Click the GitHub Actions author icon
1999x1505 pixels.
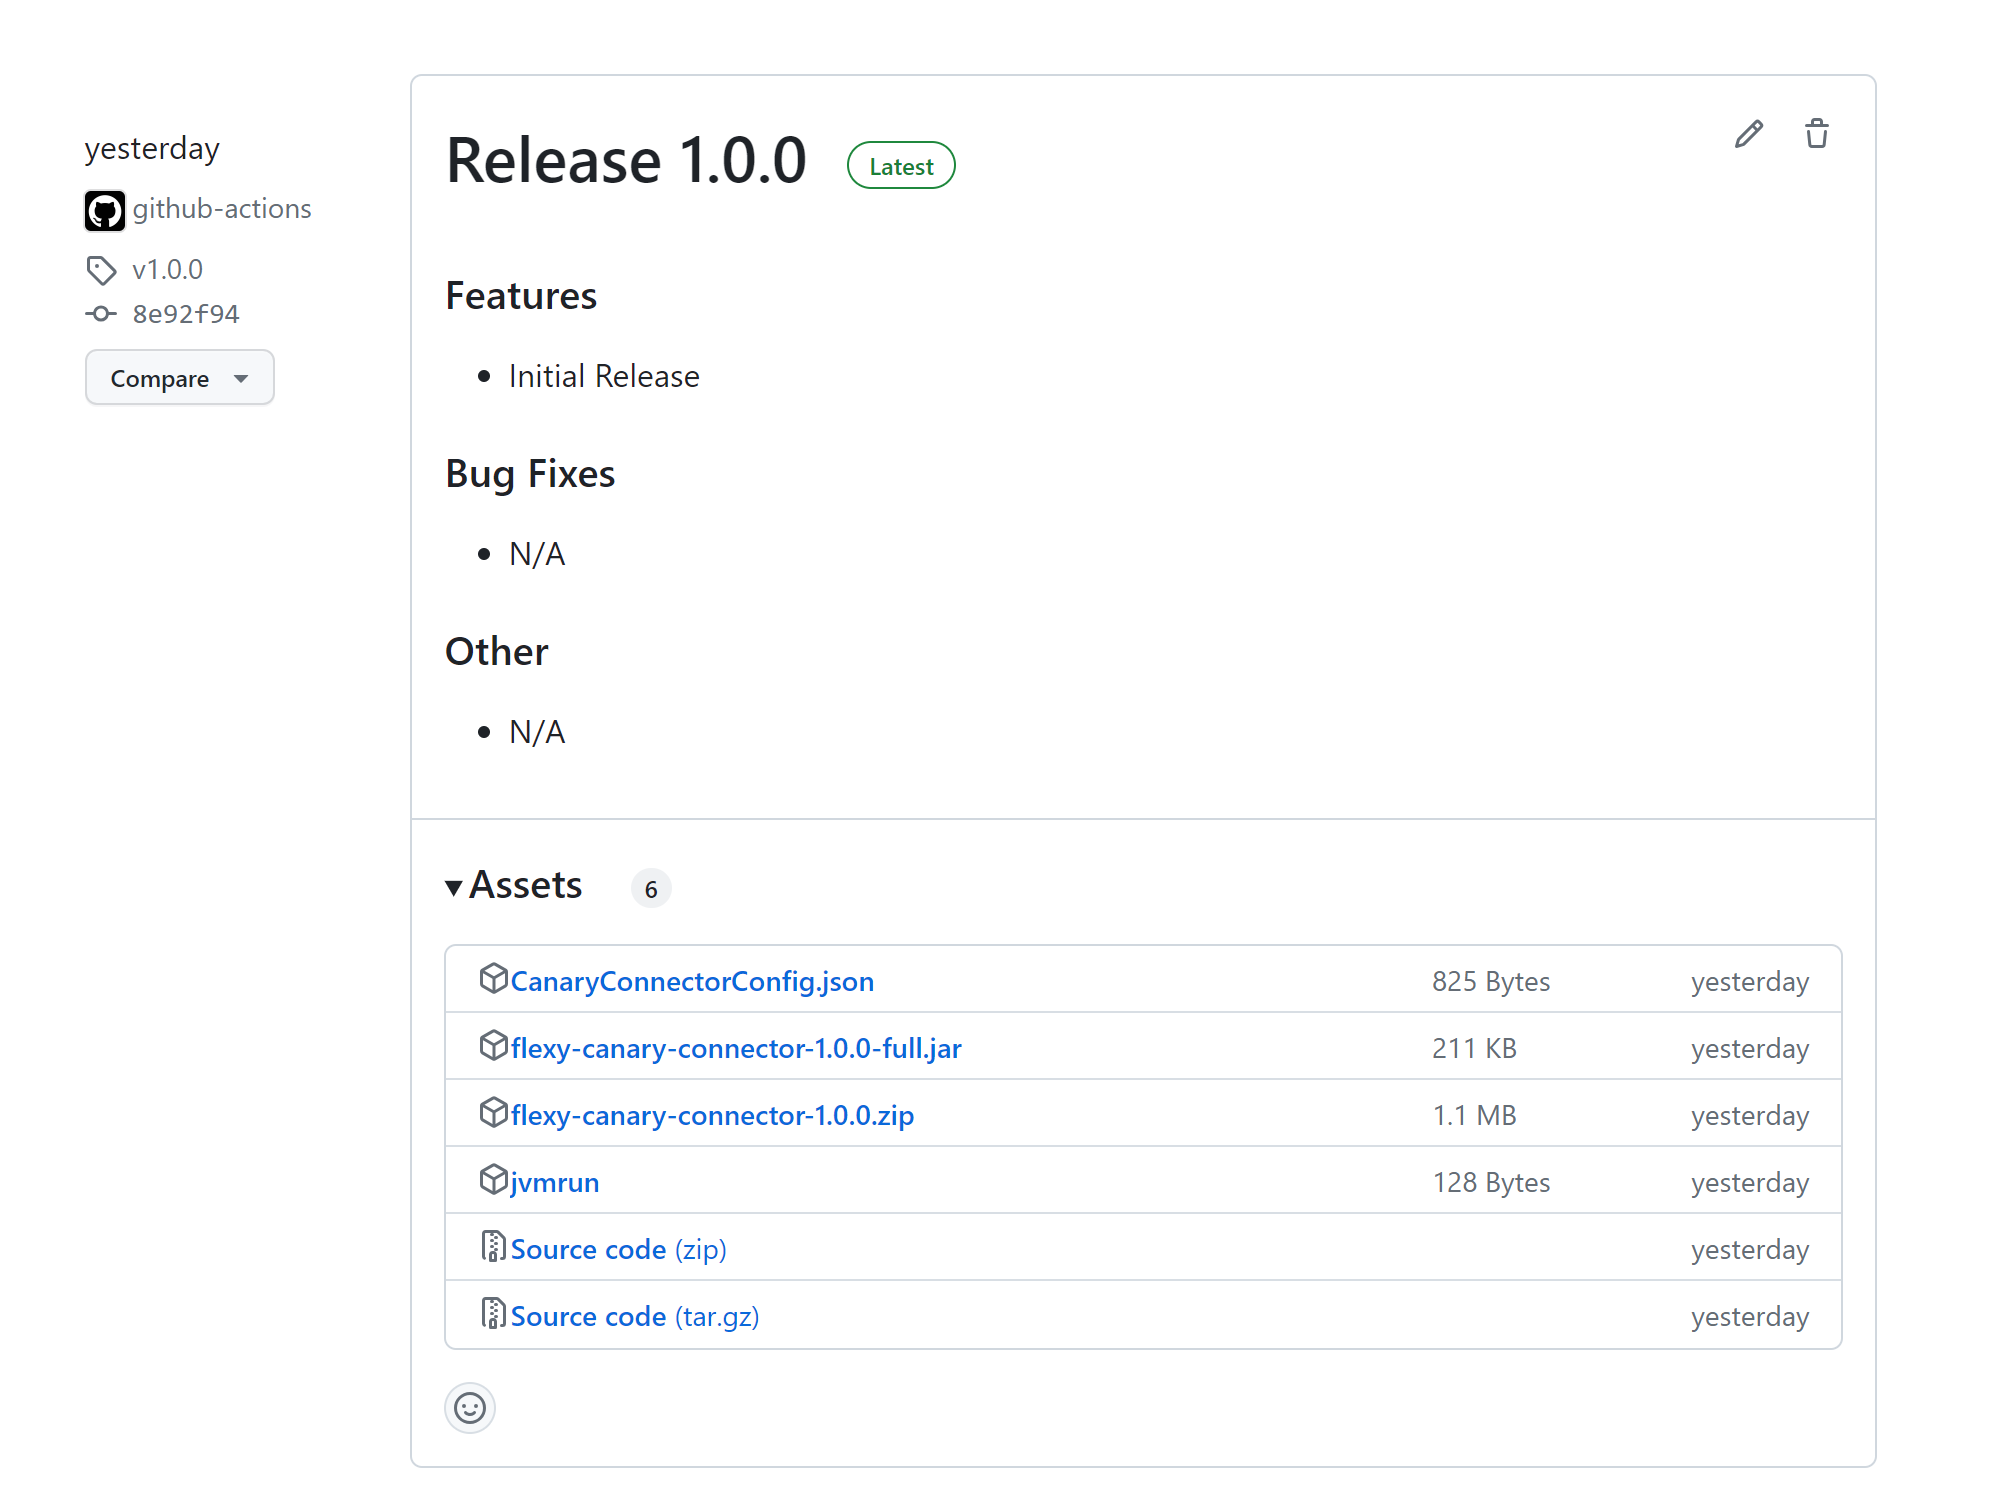coord(106,209)
